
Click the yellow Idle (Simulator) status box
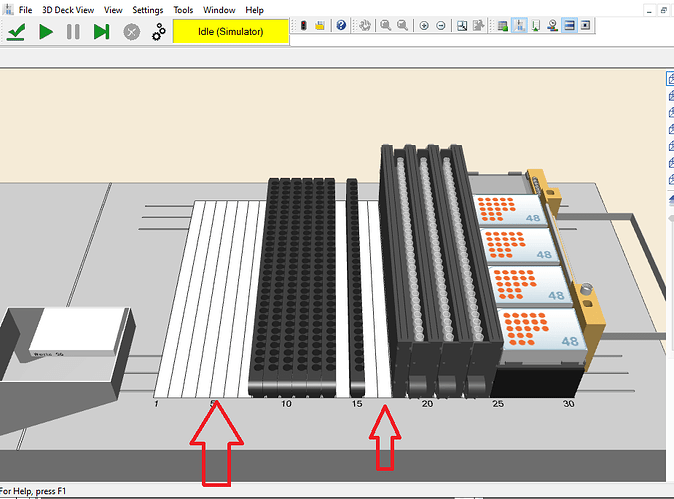pyautogui.click(x=230, y=31)
